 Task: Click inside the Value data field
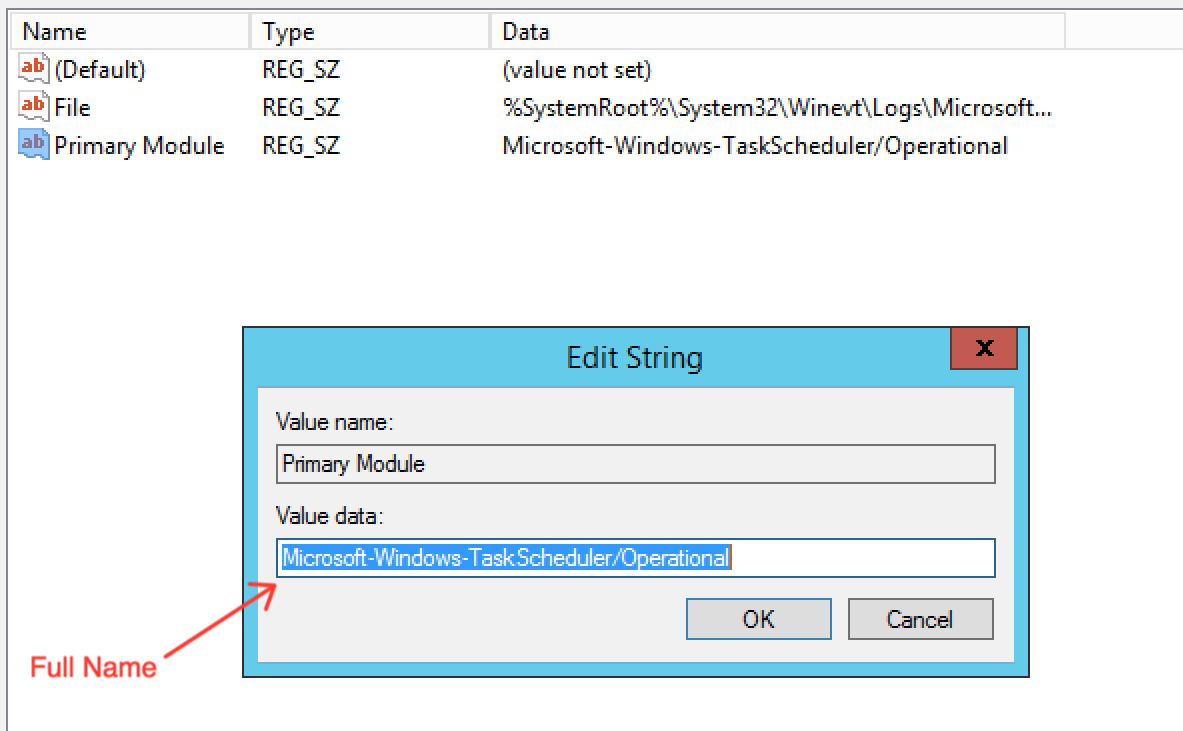[636, 557]
